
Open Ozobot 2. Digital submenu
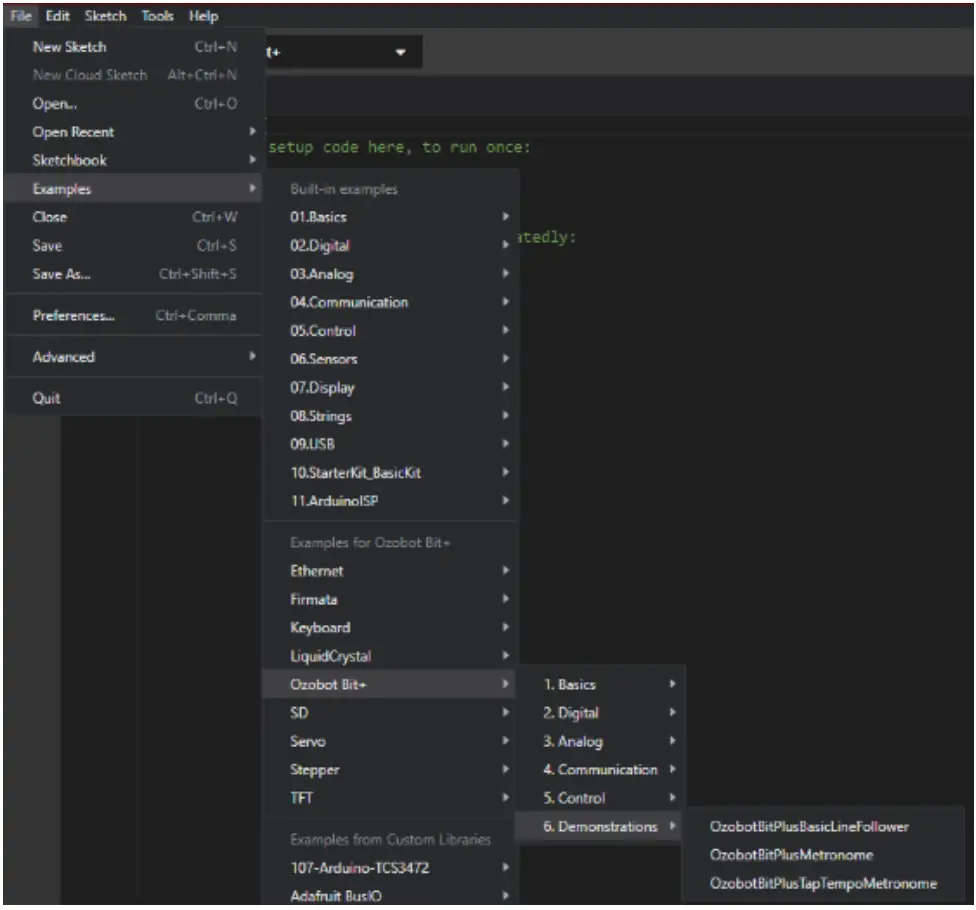coord(600,713)
